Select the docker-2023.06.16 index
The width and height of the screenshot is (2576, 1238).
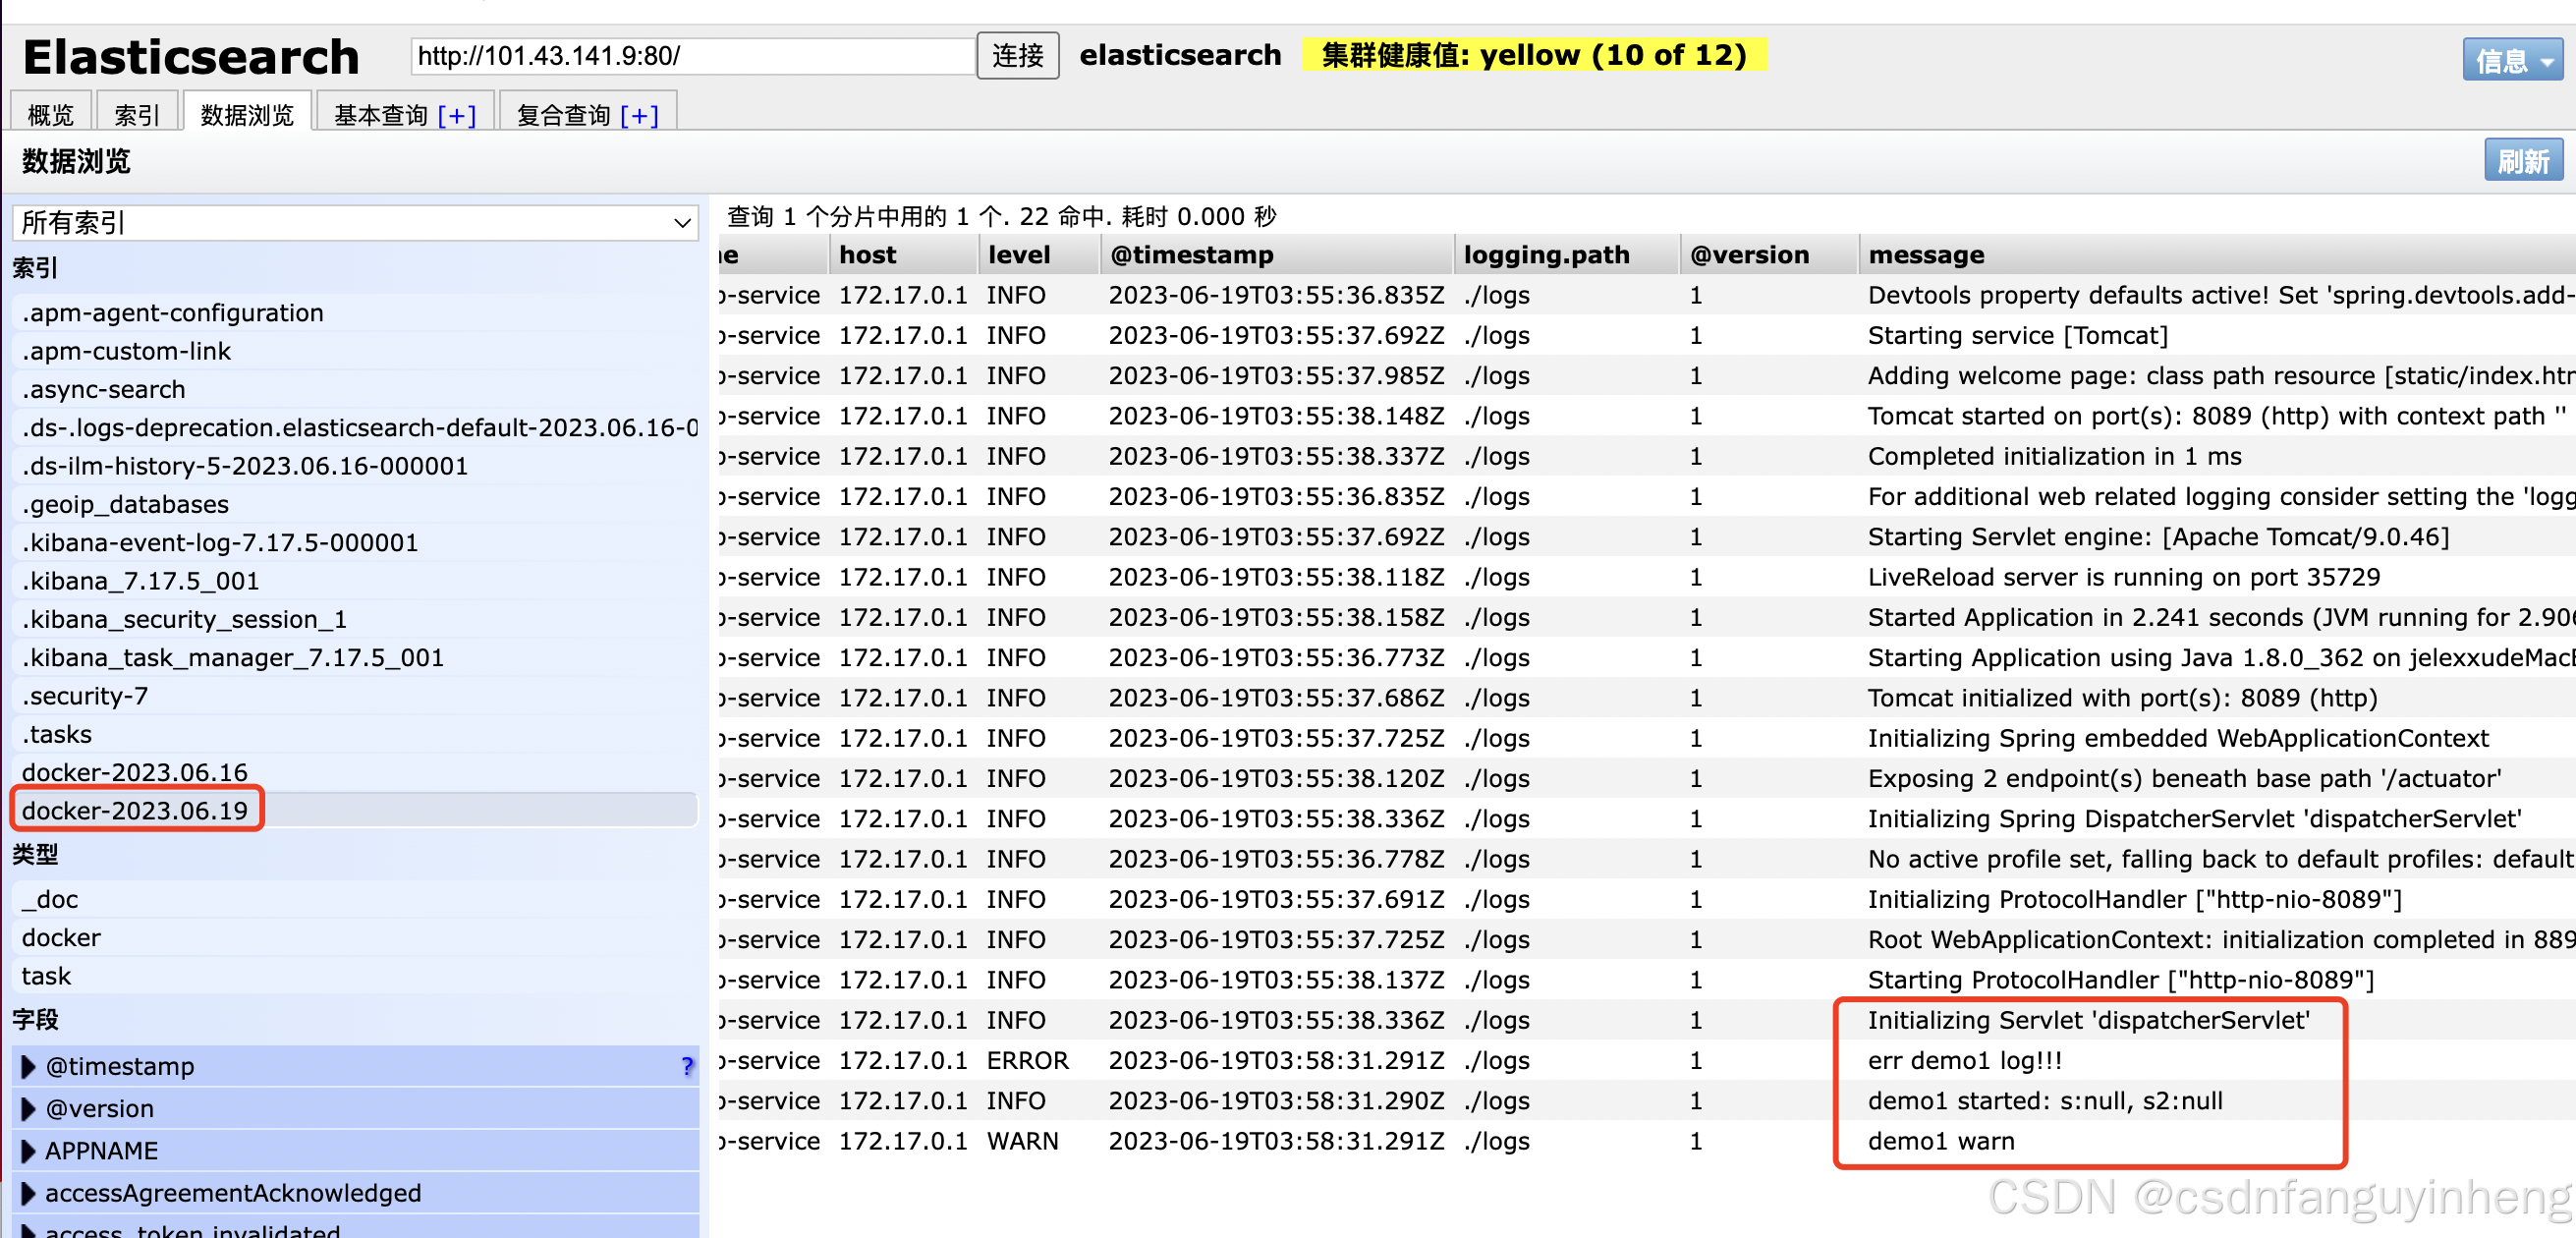pyautogui.click(x=135, y=772)
